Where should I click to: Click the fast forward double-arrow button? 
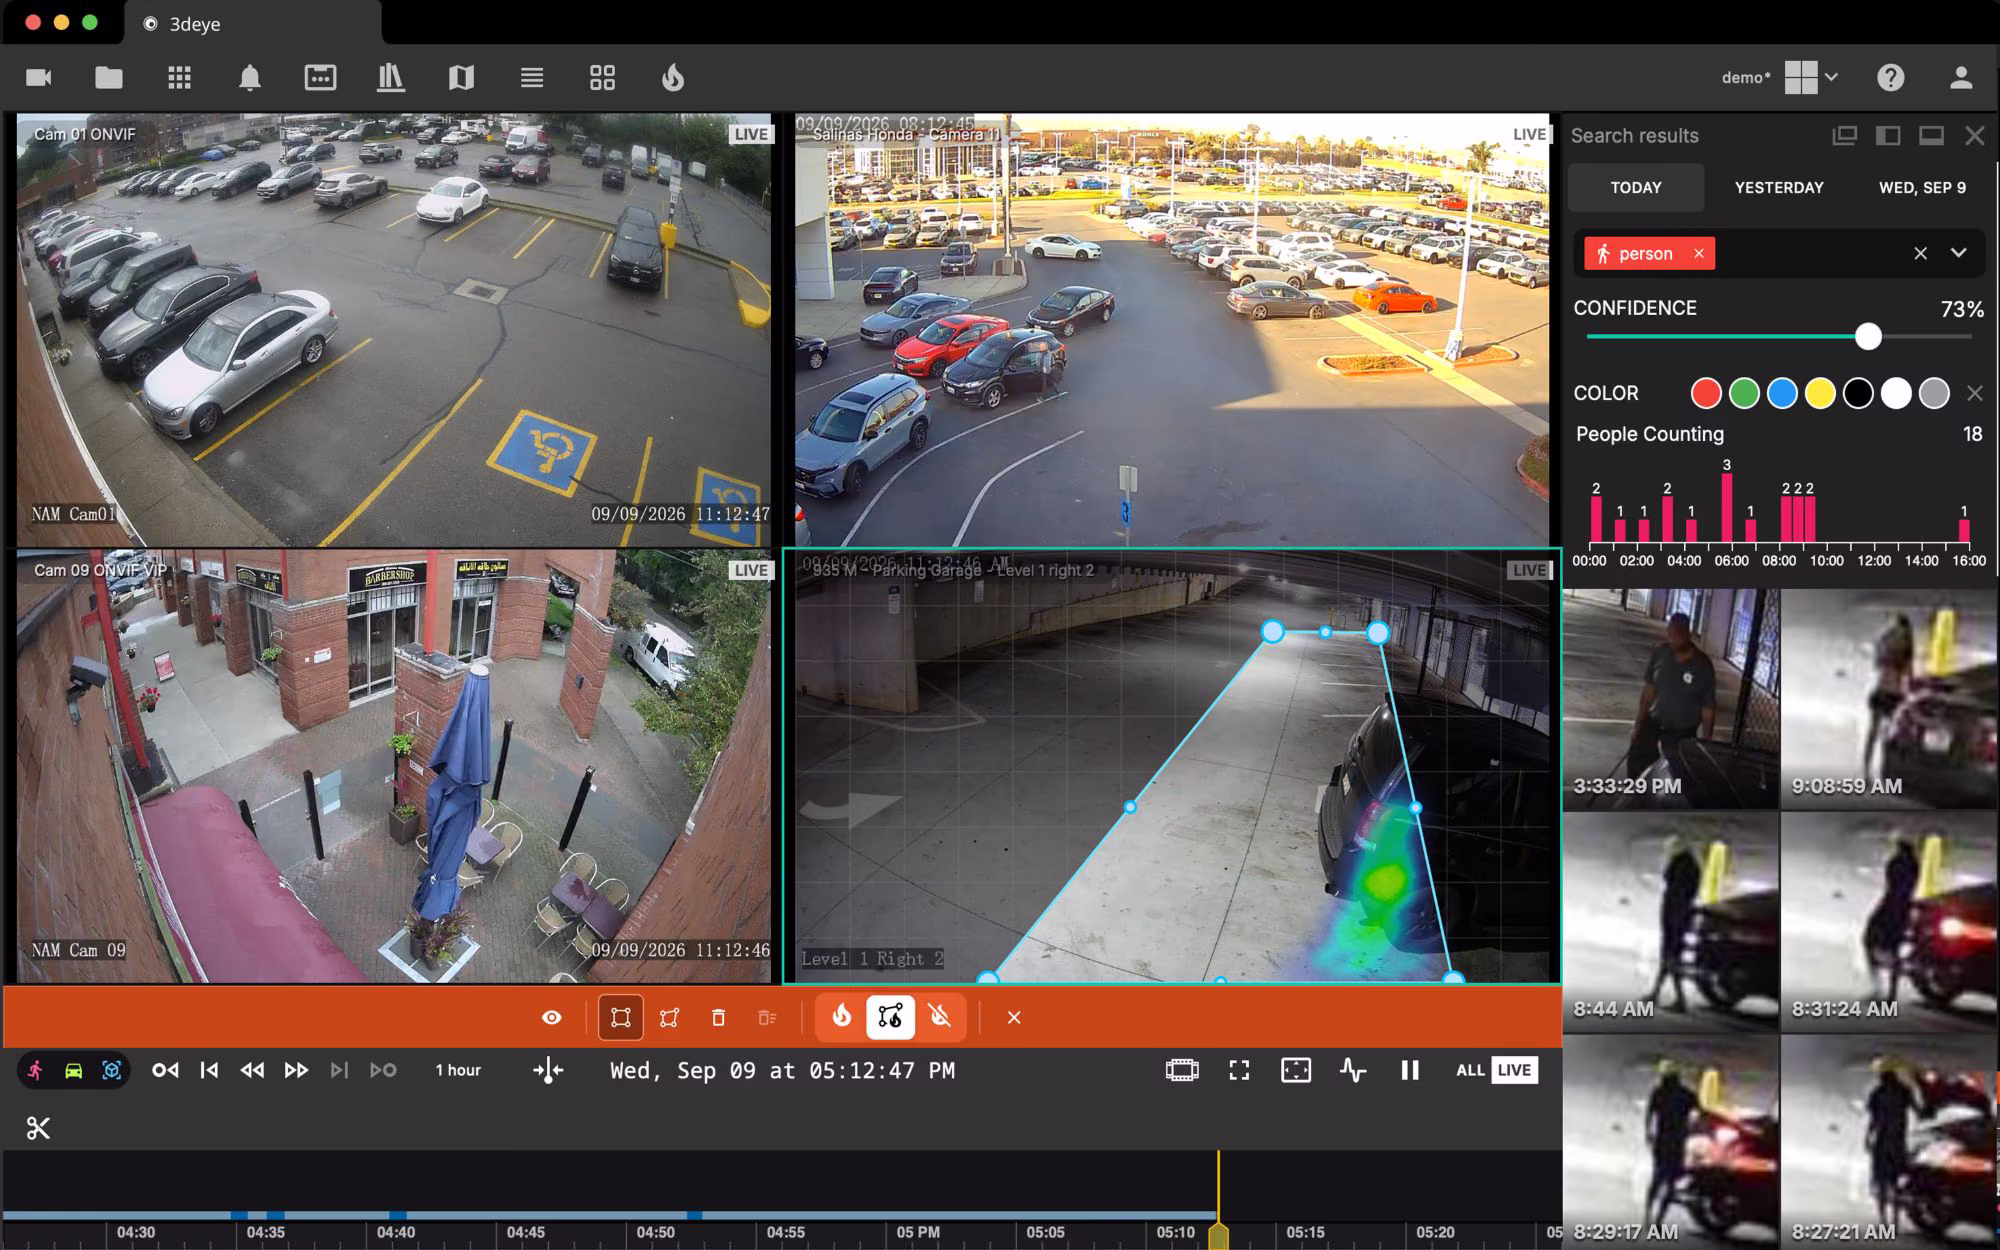pos(296,1070)
